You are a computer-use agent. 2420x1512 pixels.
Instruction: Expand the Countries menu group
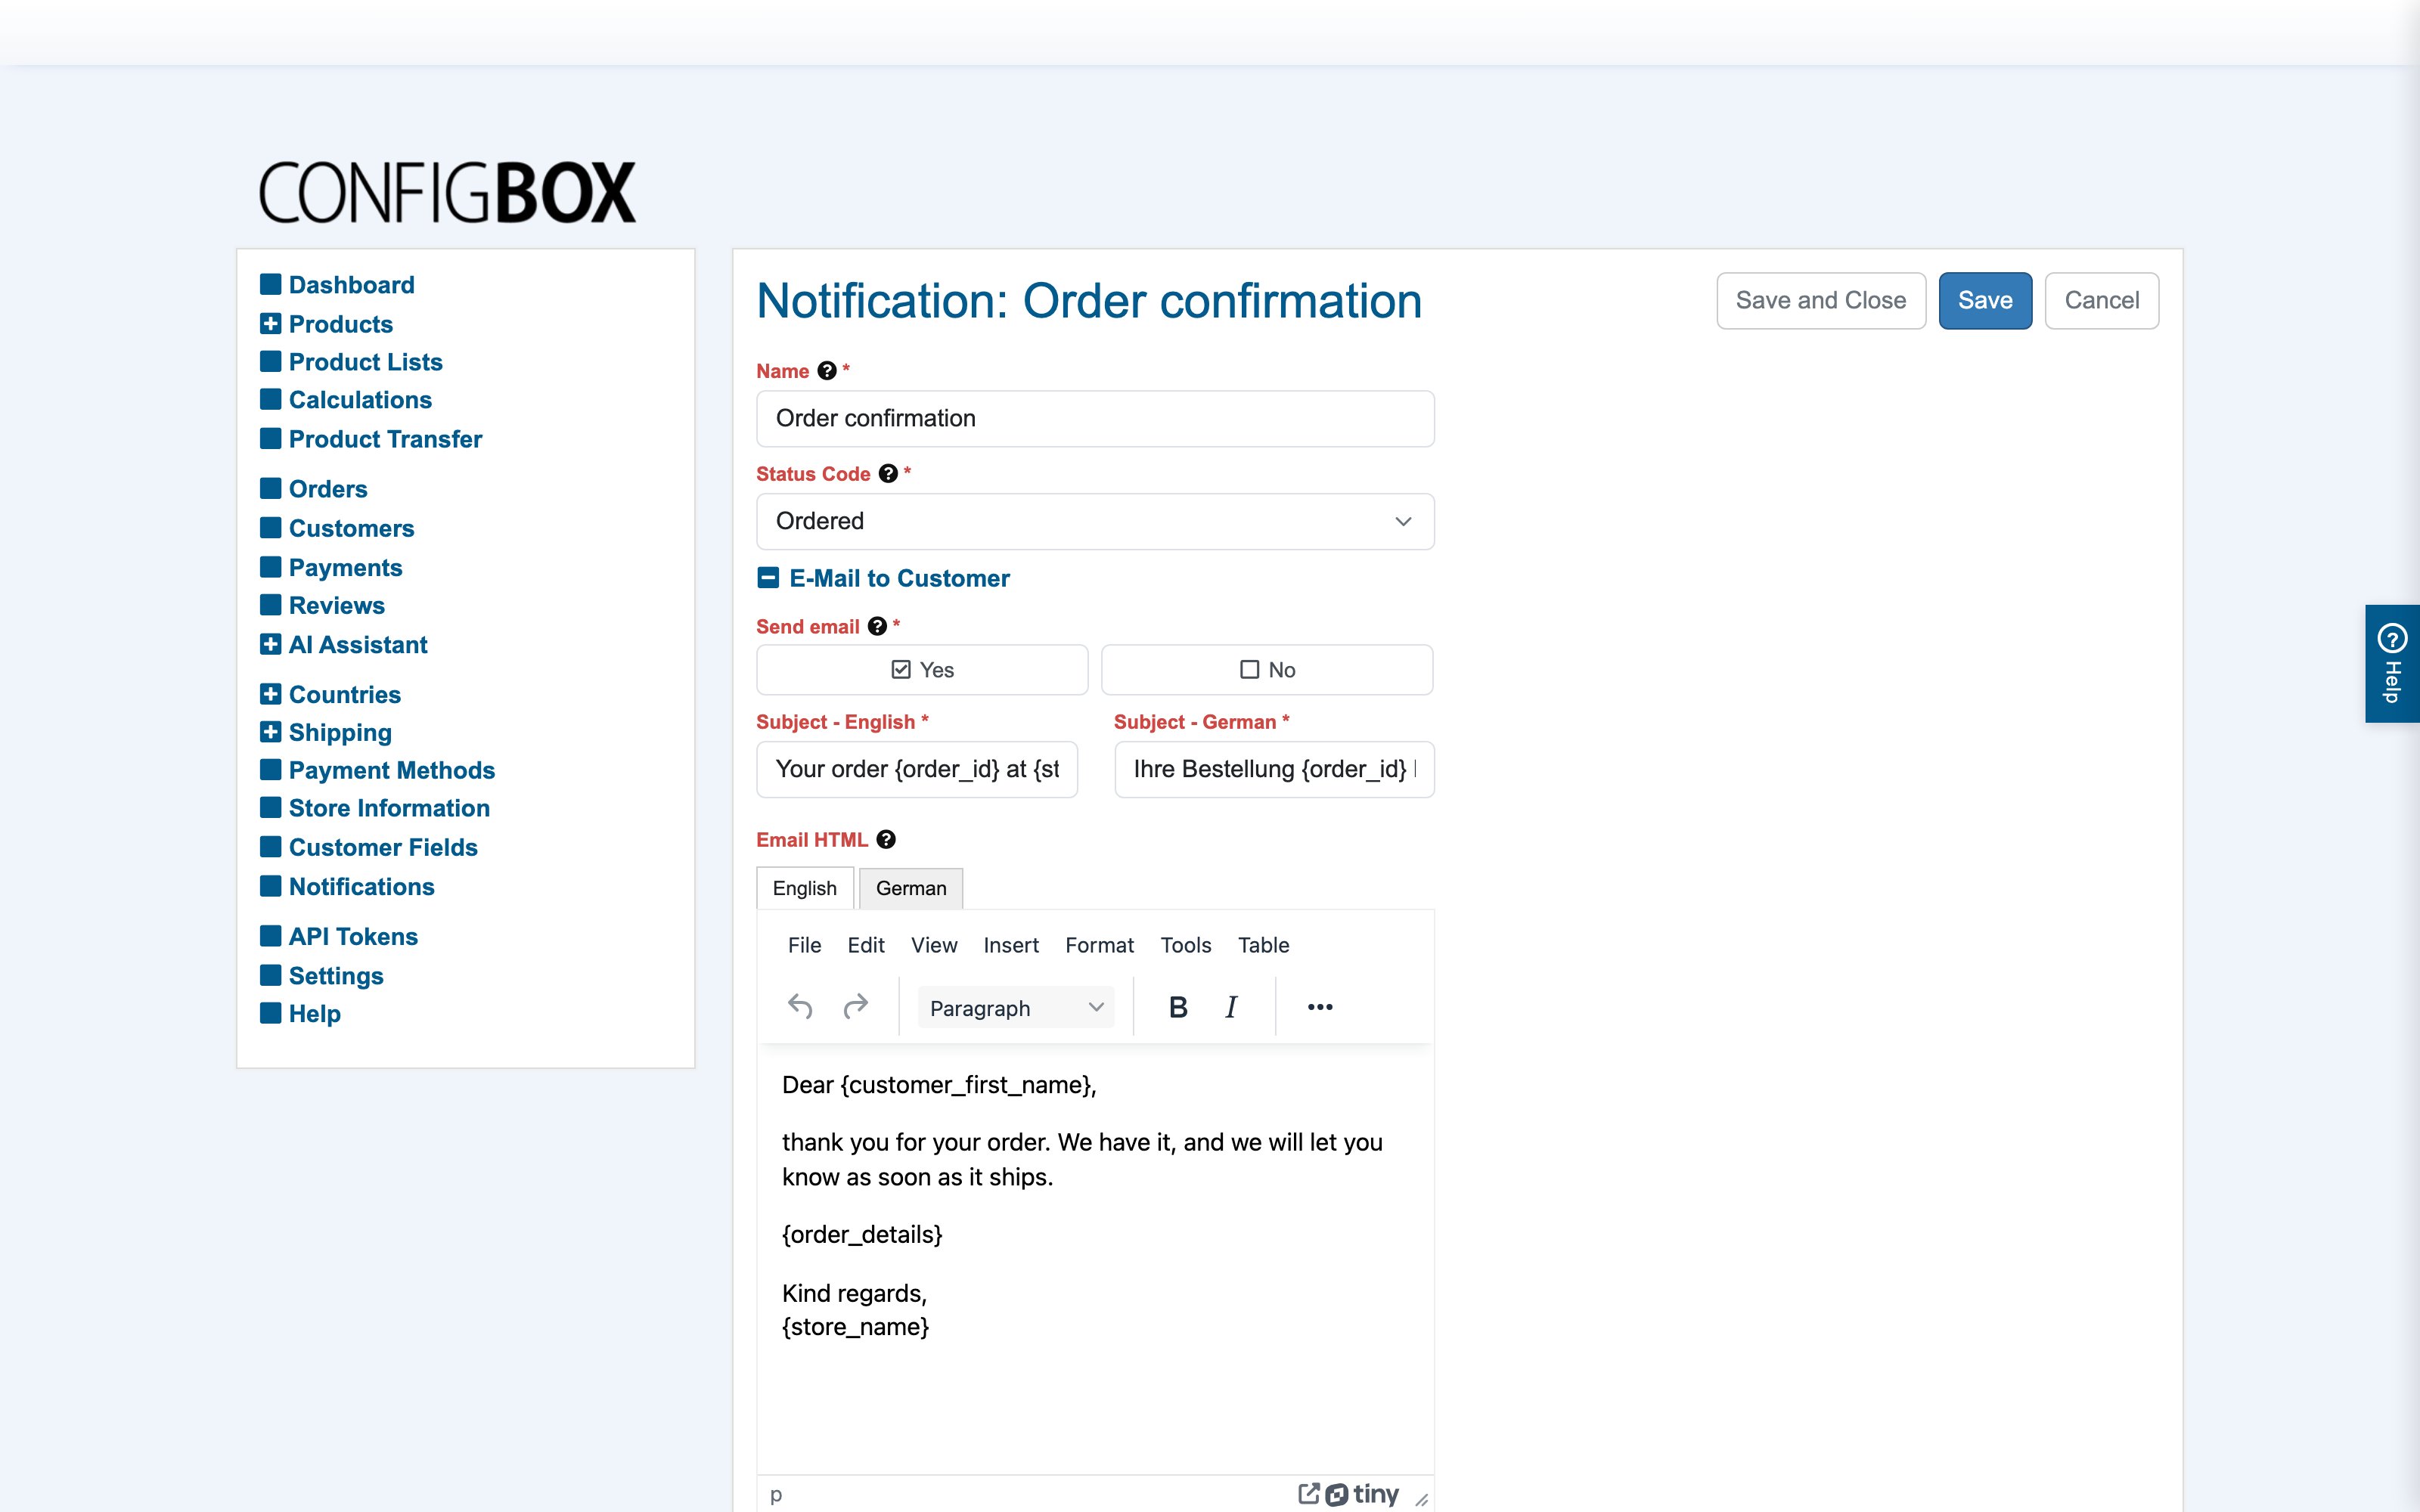[270, 694]
